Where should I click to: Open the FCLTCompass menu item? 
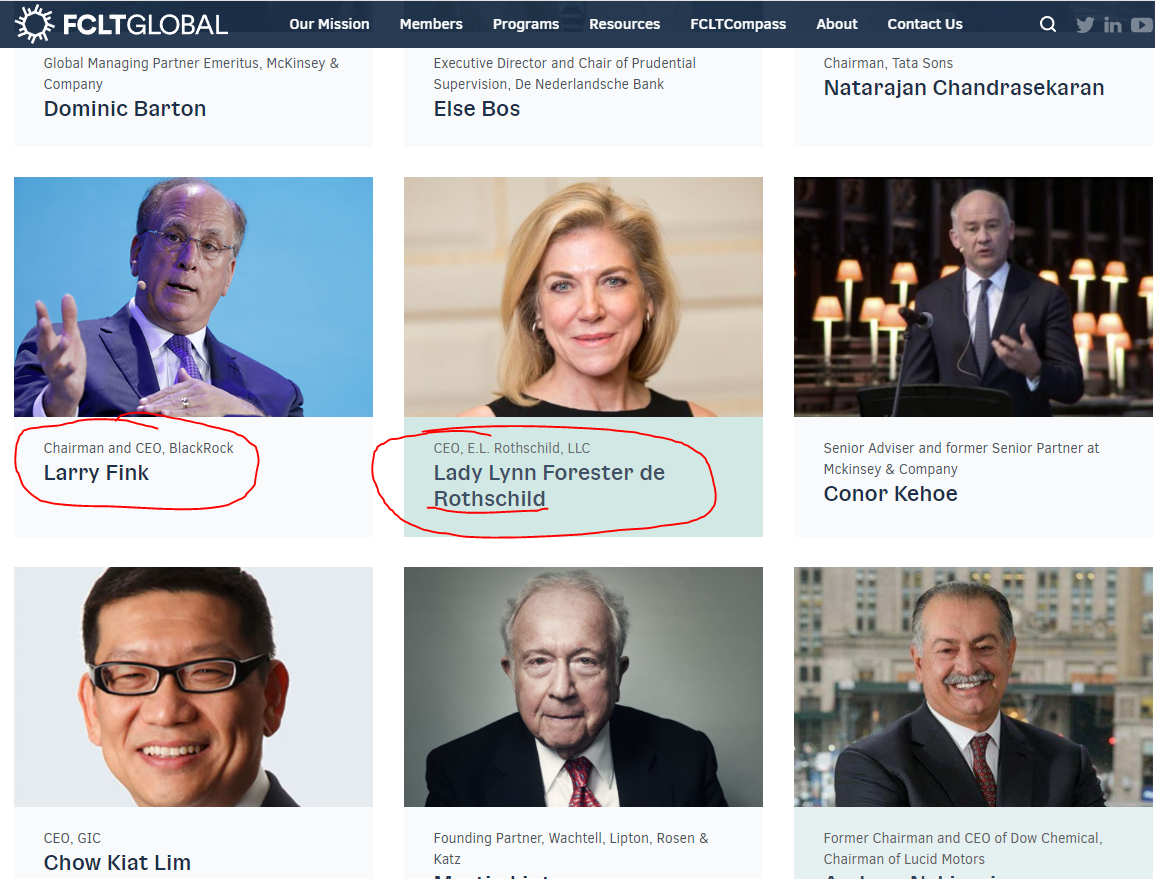(x=738, y=24)
